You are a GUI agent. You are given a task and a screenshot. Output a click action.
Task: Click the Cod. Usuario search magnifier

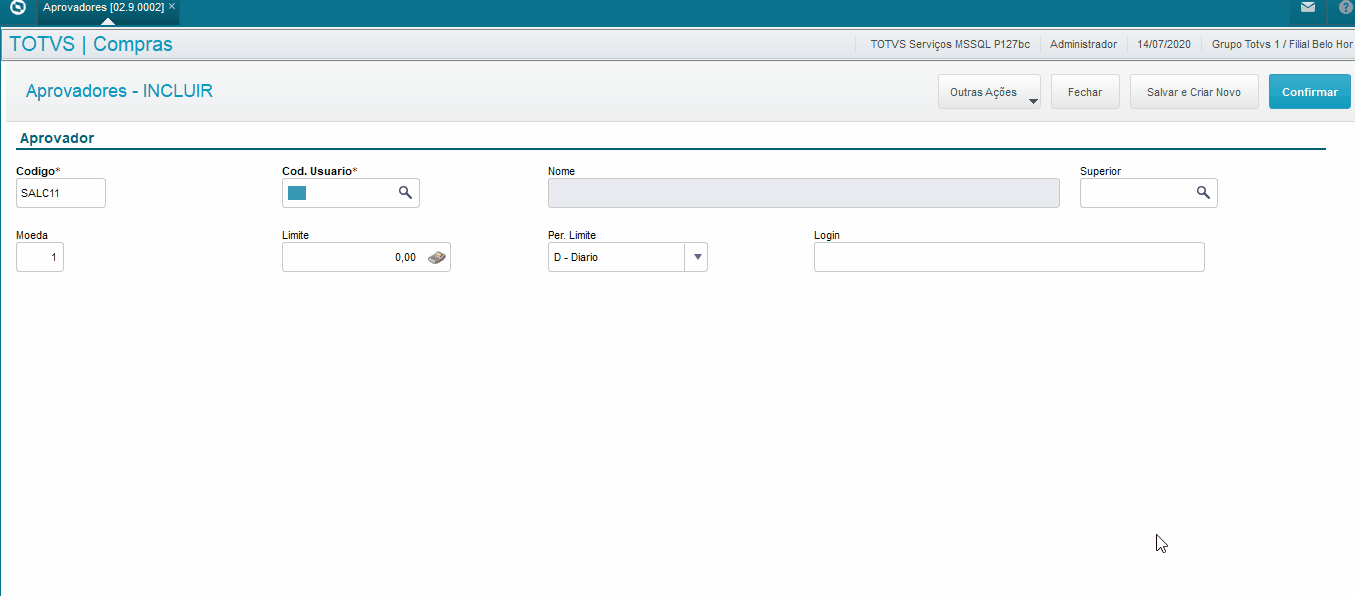click(405, 193)
